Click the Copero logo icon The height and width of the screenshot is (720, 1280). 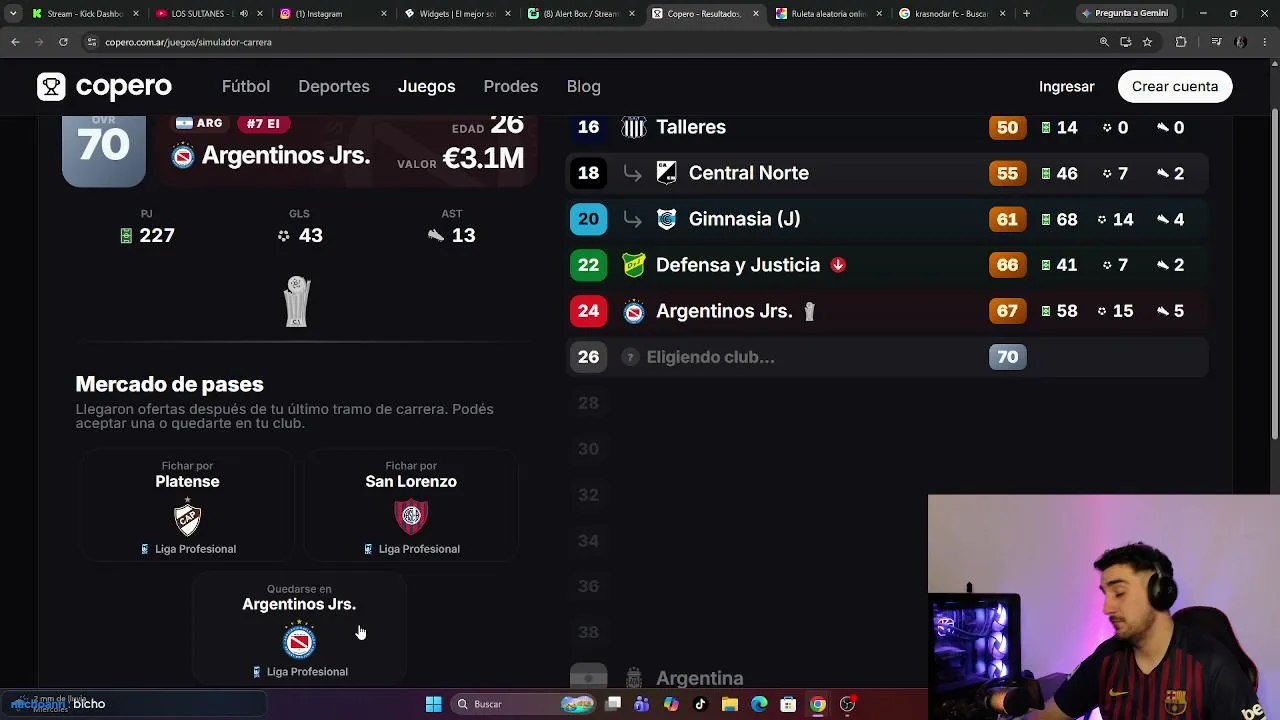pos(51,86)
